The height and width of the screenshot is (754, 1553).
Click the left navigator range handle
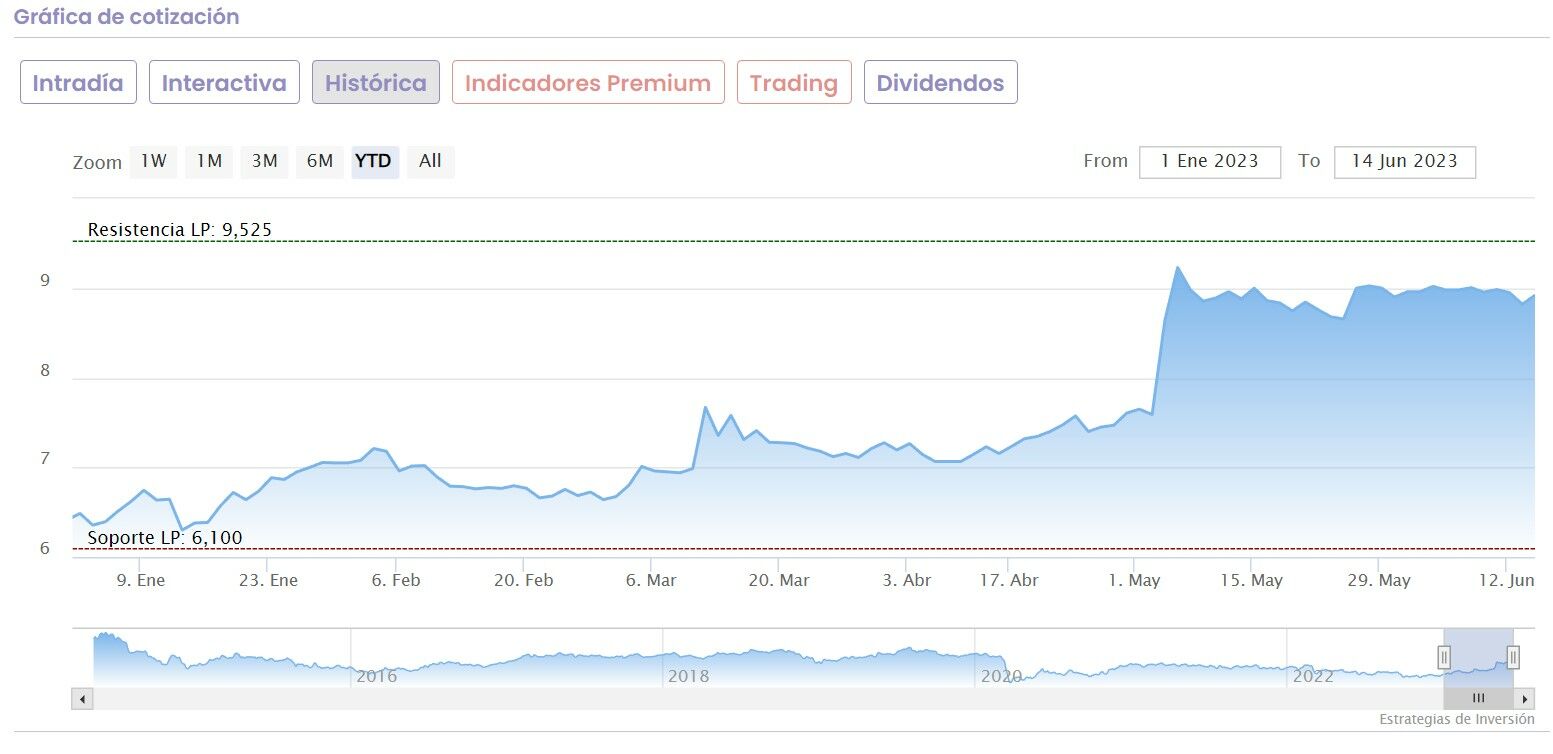tap(1444, 657)
